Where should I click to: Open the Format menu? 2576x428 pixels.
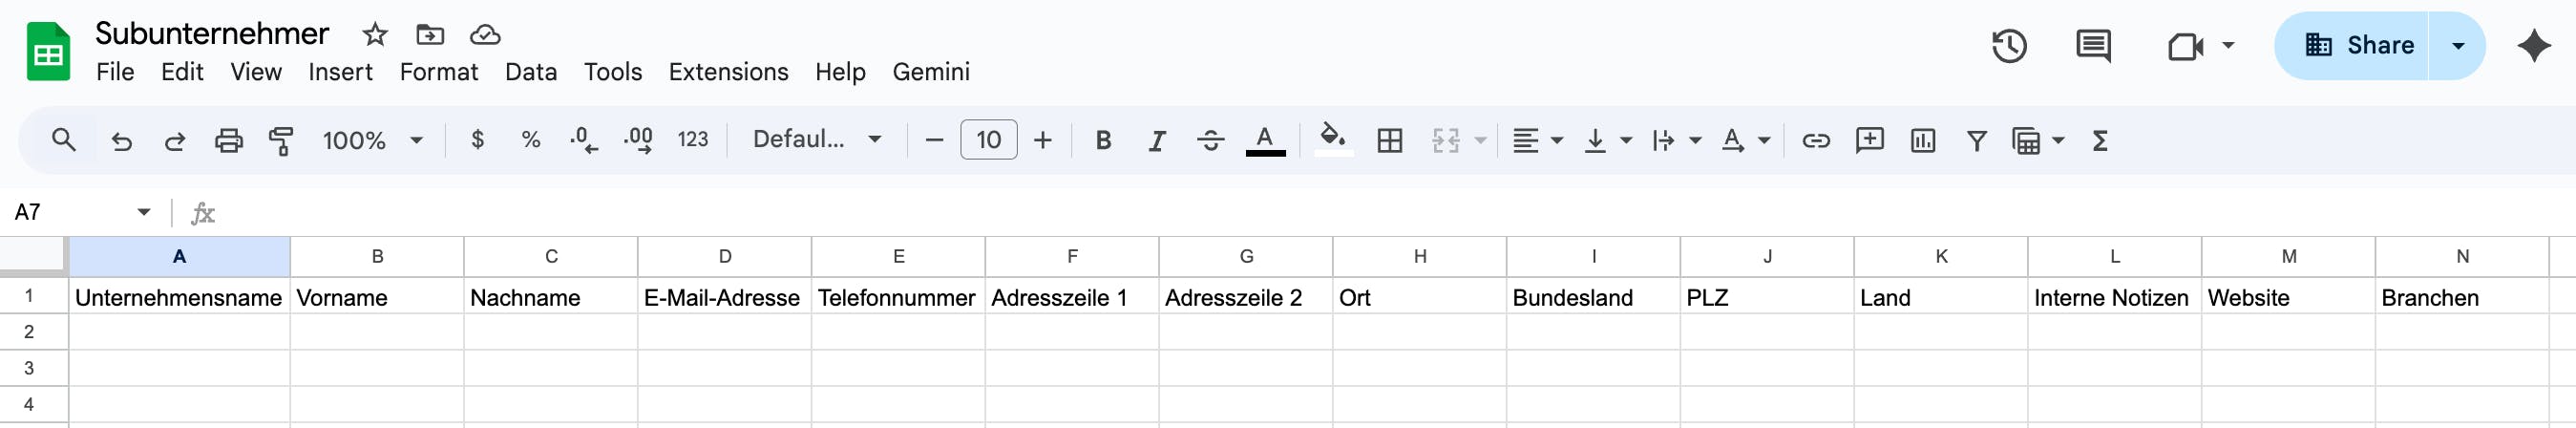click(x=438, y=72)
